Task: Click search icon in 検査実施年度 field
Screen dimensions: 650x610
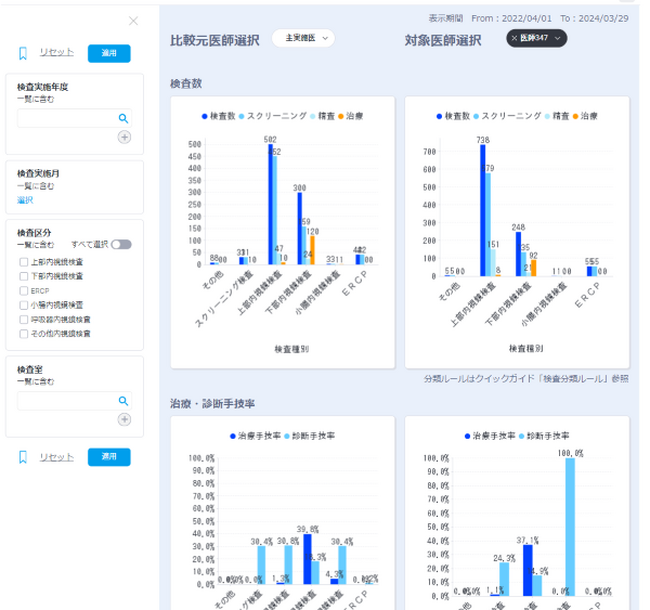Action: (x=123, y=119)
